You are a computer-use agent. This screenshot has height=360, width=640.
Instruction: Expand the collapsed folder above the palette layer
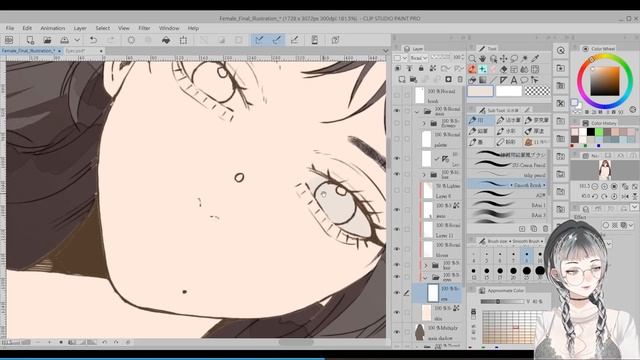point(424,123)
